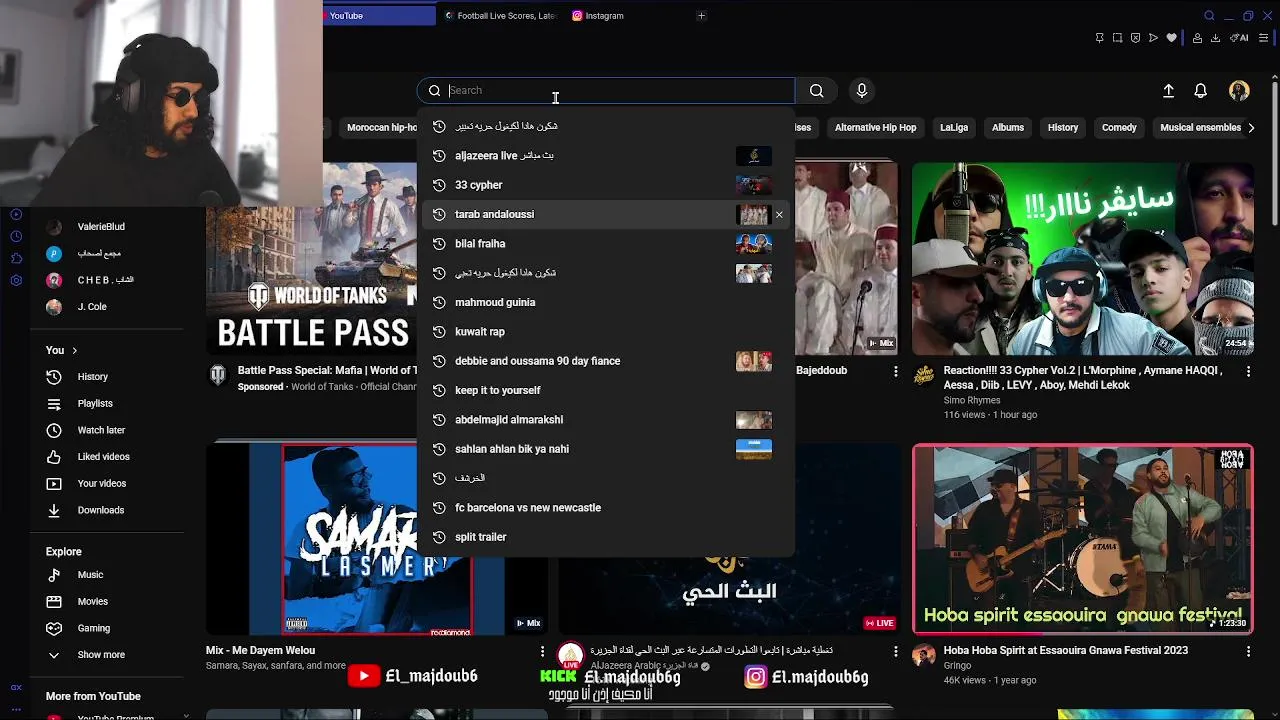
Task: Choose the 33 cypher search suggestion
Action: [x=606, y=185]
